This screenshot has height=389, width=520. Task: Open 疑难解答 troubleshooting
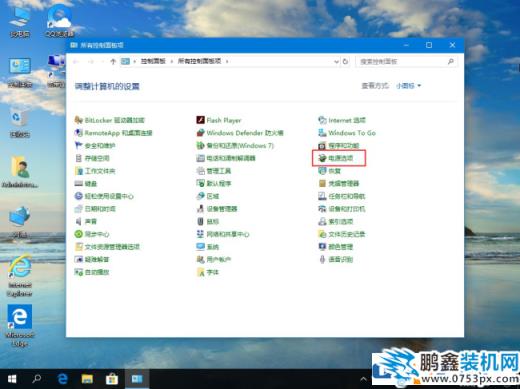[92, 259]
